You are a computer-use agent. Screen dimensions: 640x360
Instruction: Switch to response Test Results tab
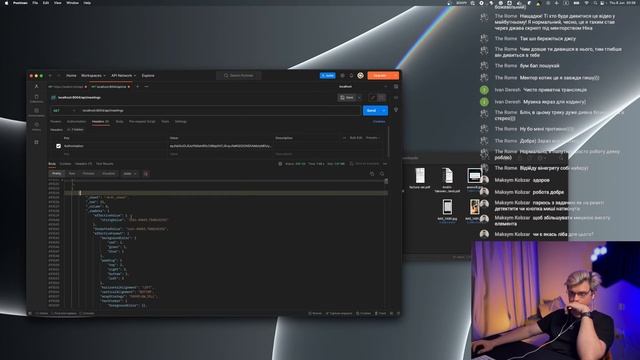tap(104, 164)
